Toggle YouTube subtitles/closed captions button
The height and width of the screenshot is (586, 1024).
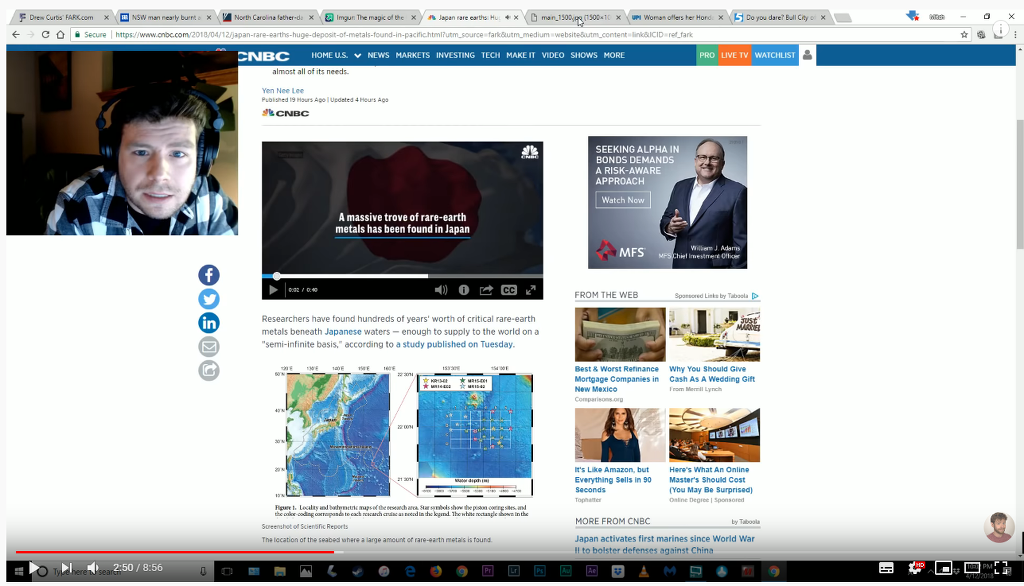click(x=886, y=568)
